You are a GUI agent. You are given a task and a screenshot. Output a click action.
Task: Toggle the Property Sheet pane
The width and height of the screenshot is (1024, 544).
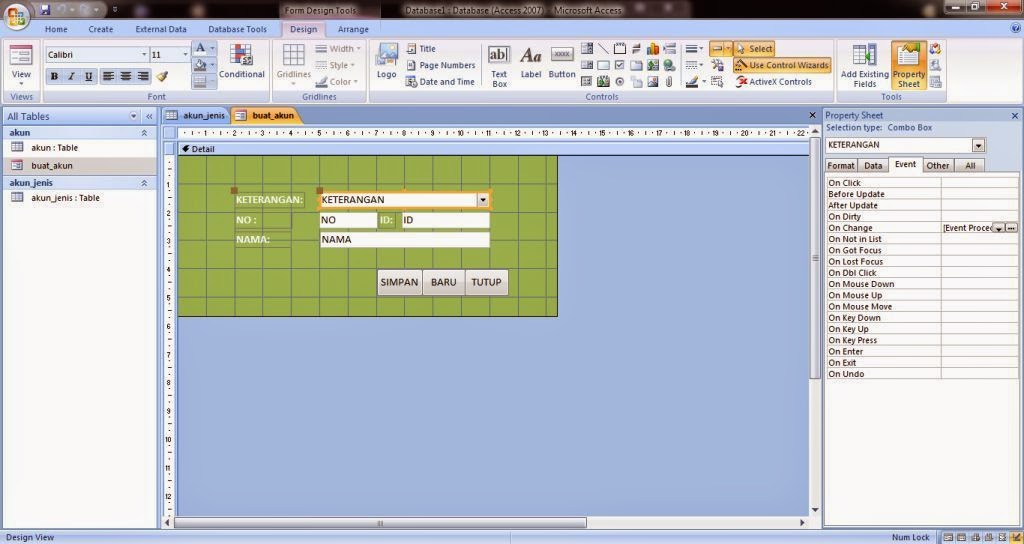point(908,66)
